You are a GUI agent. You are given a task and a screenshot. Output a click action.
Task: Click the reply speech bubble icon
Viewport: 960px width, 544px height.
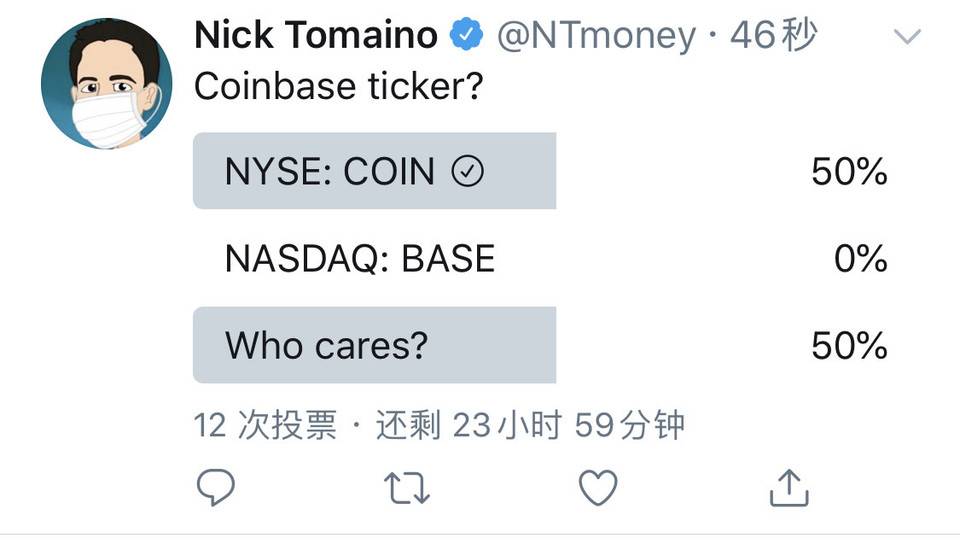pyautogui.click(x=215, y=488)
